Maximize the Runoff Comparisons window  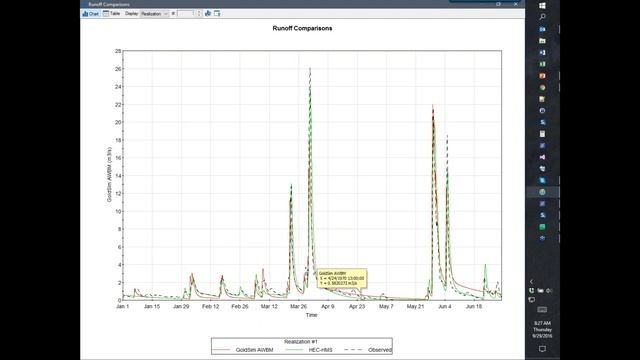498,4
